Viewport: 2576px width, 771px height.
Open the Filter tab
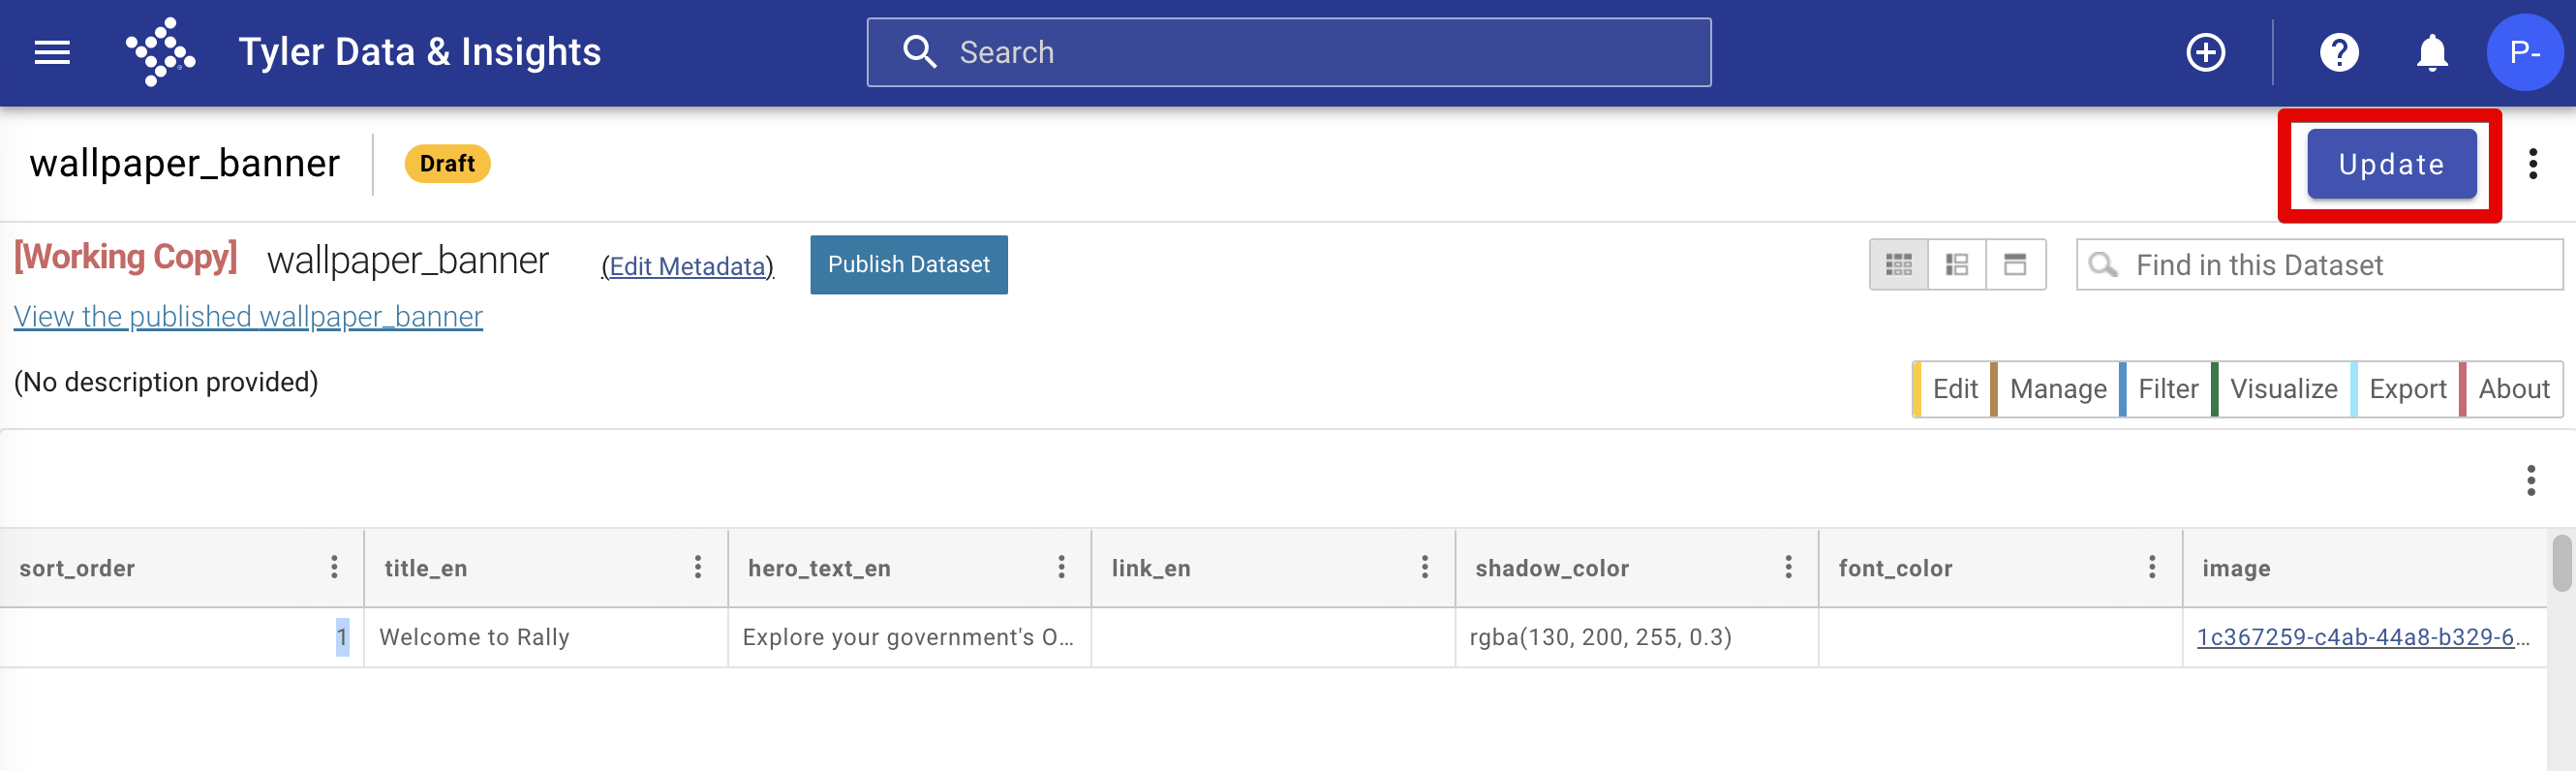2166,389
